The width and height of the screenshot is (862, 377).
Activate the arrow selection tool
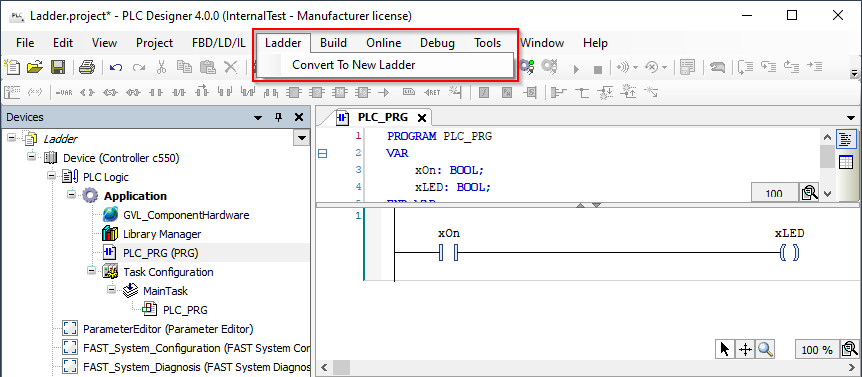725,349
